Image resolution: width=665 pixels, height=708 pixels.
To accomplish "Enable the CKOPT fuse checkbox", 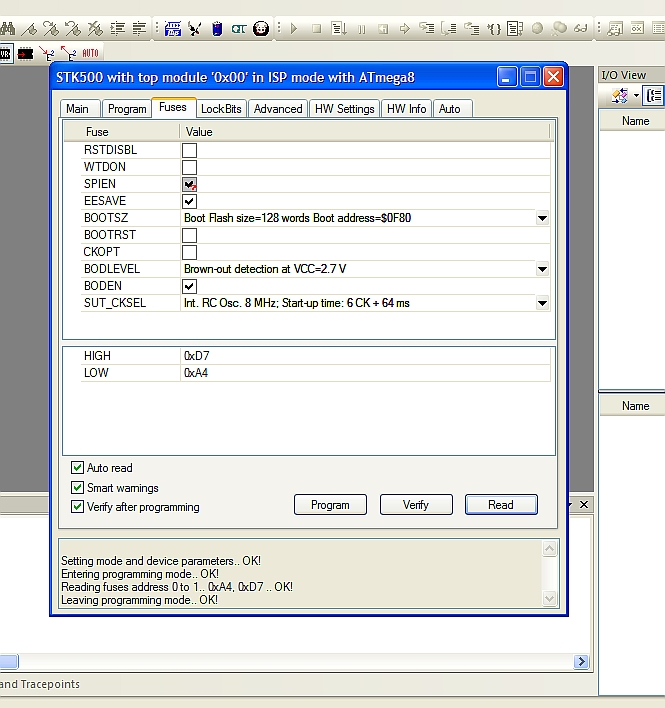I will [189, 252].
